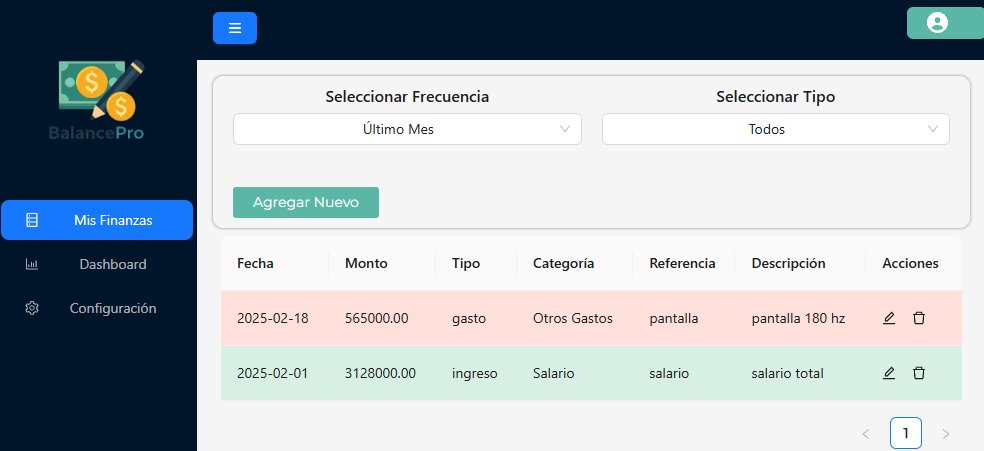Image resolution: width=984 pixels, height=451 pixels.
Task: Select page 1 in pagination
Action: click(x=906, y=433)
